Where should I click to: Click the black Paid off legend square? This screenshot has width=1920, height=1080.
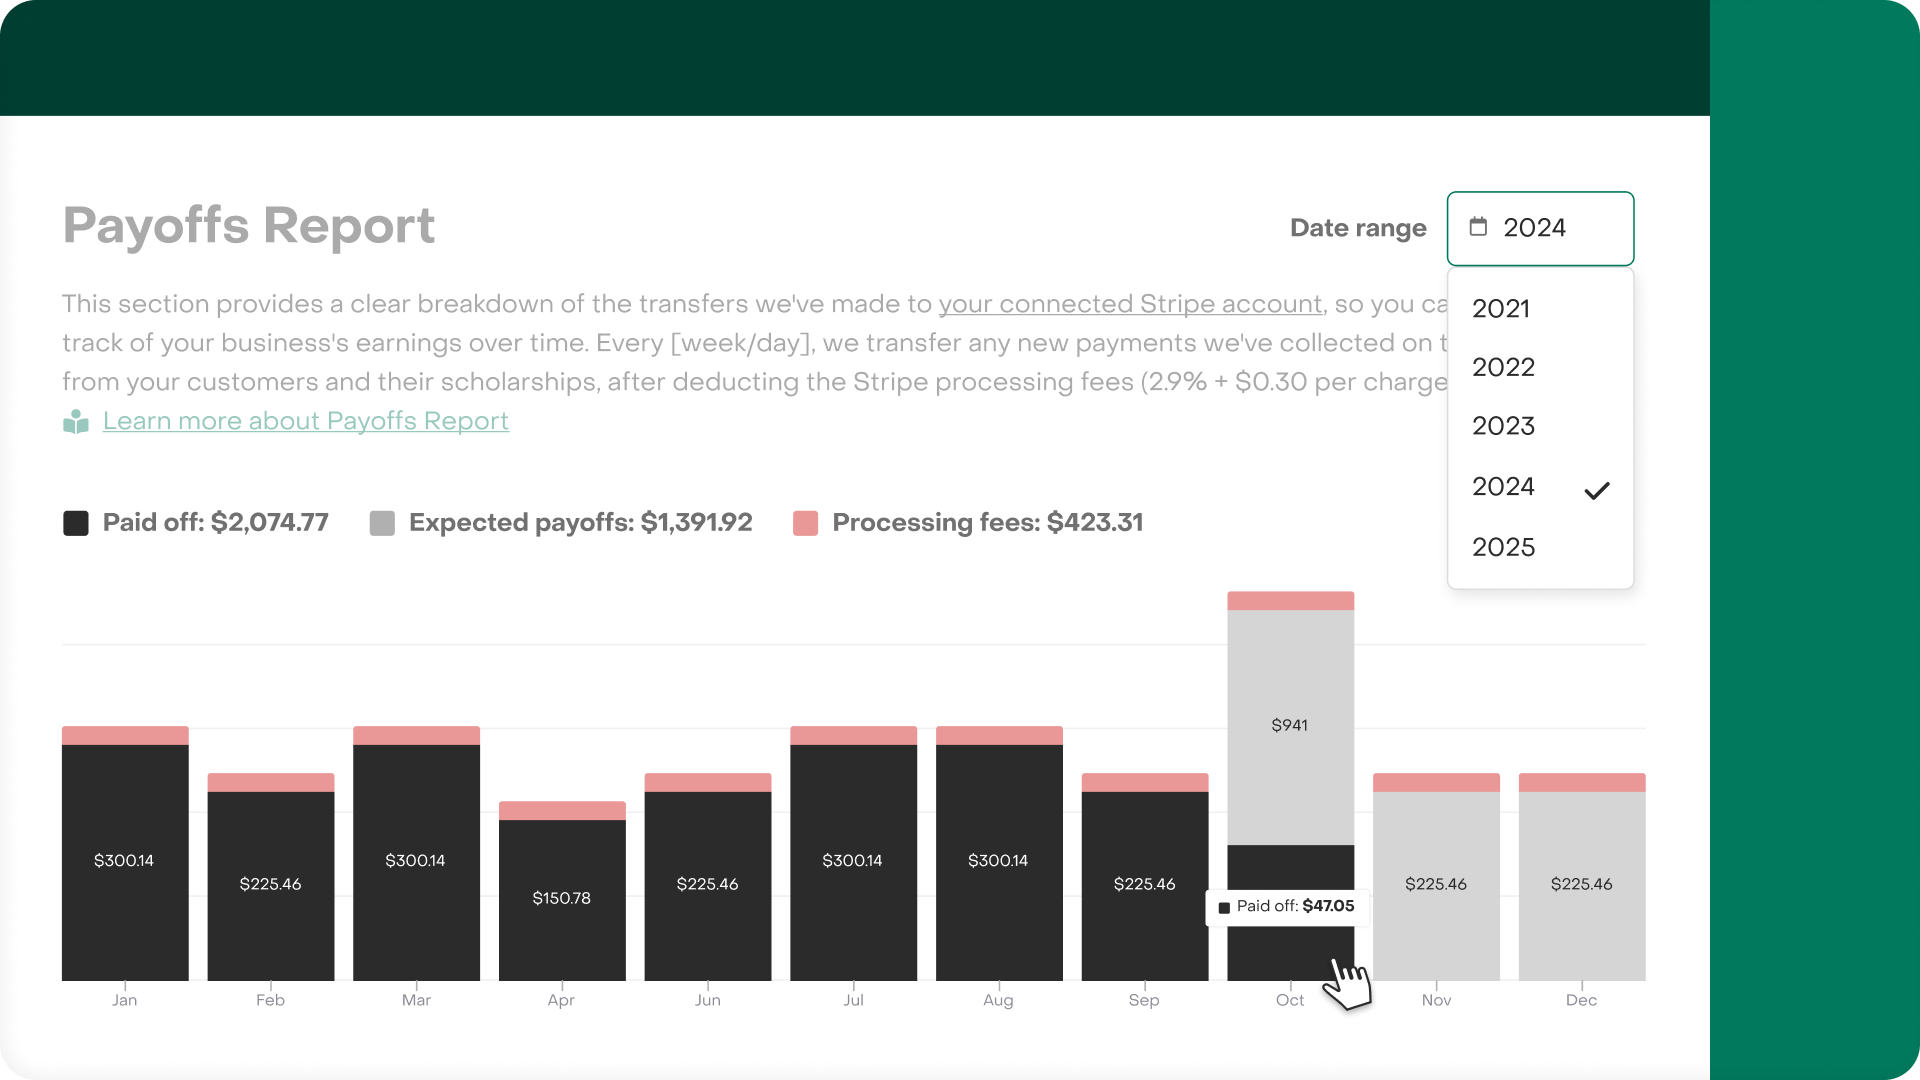(76, 523)
